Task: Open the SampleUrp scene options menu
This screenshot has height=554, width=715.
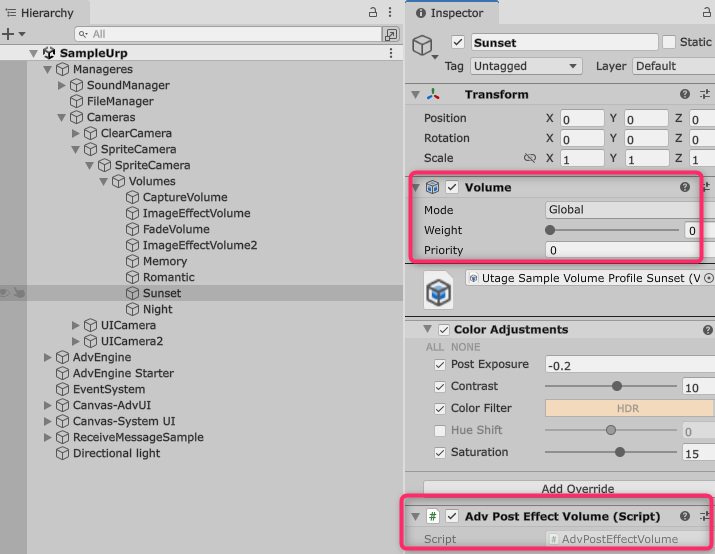Action: 391,53
